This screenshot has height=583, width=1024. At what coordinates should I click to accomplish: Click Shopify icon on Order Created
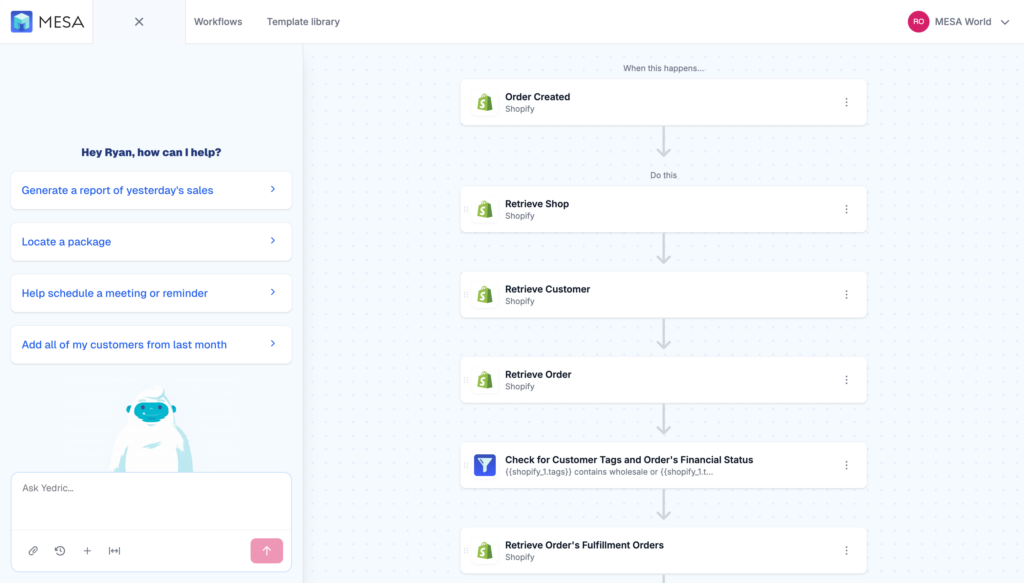pyautogui.click(x=485, y=102)
